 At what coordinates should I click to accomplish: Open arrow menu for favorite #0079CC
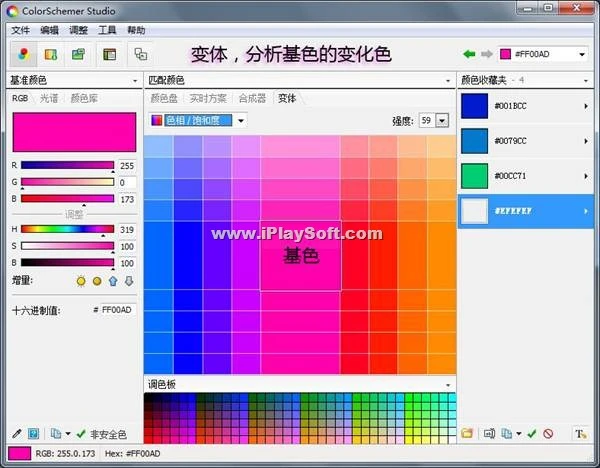tap(586, 141)
